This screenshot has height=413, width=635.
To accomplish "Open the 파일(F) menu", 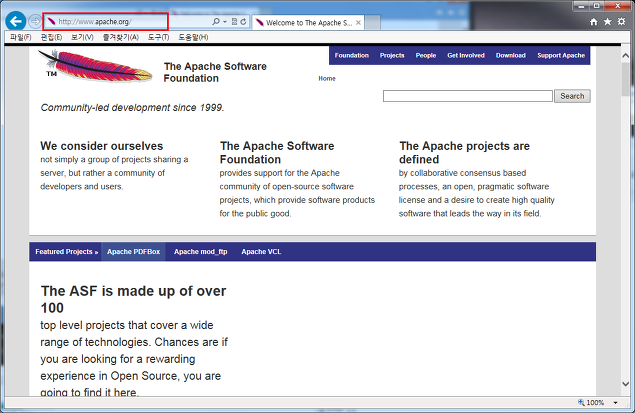I will coord(21,37).
